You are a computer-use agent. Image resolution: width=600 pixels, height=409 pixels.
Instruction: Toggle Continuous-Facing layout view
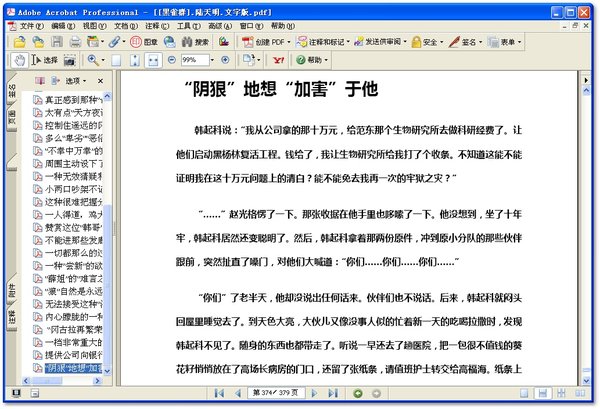click(561, 393)
